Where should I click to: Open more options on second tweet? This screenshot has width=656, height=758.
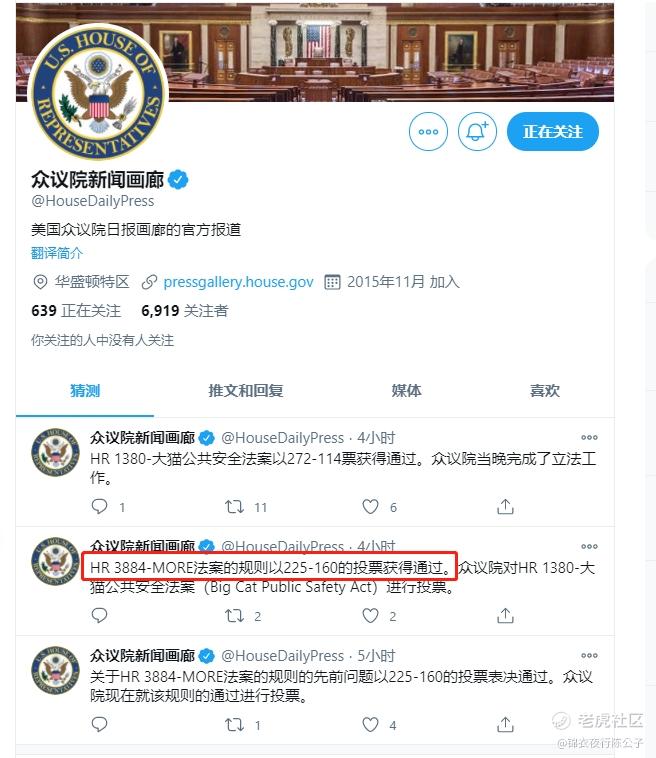589,546
